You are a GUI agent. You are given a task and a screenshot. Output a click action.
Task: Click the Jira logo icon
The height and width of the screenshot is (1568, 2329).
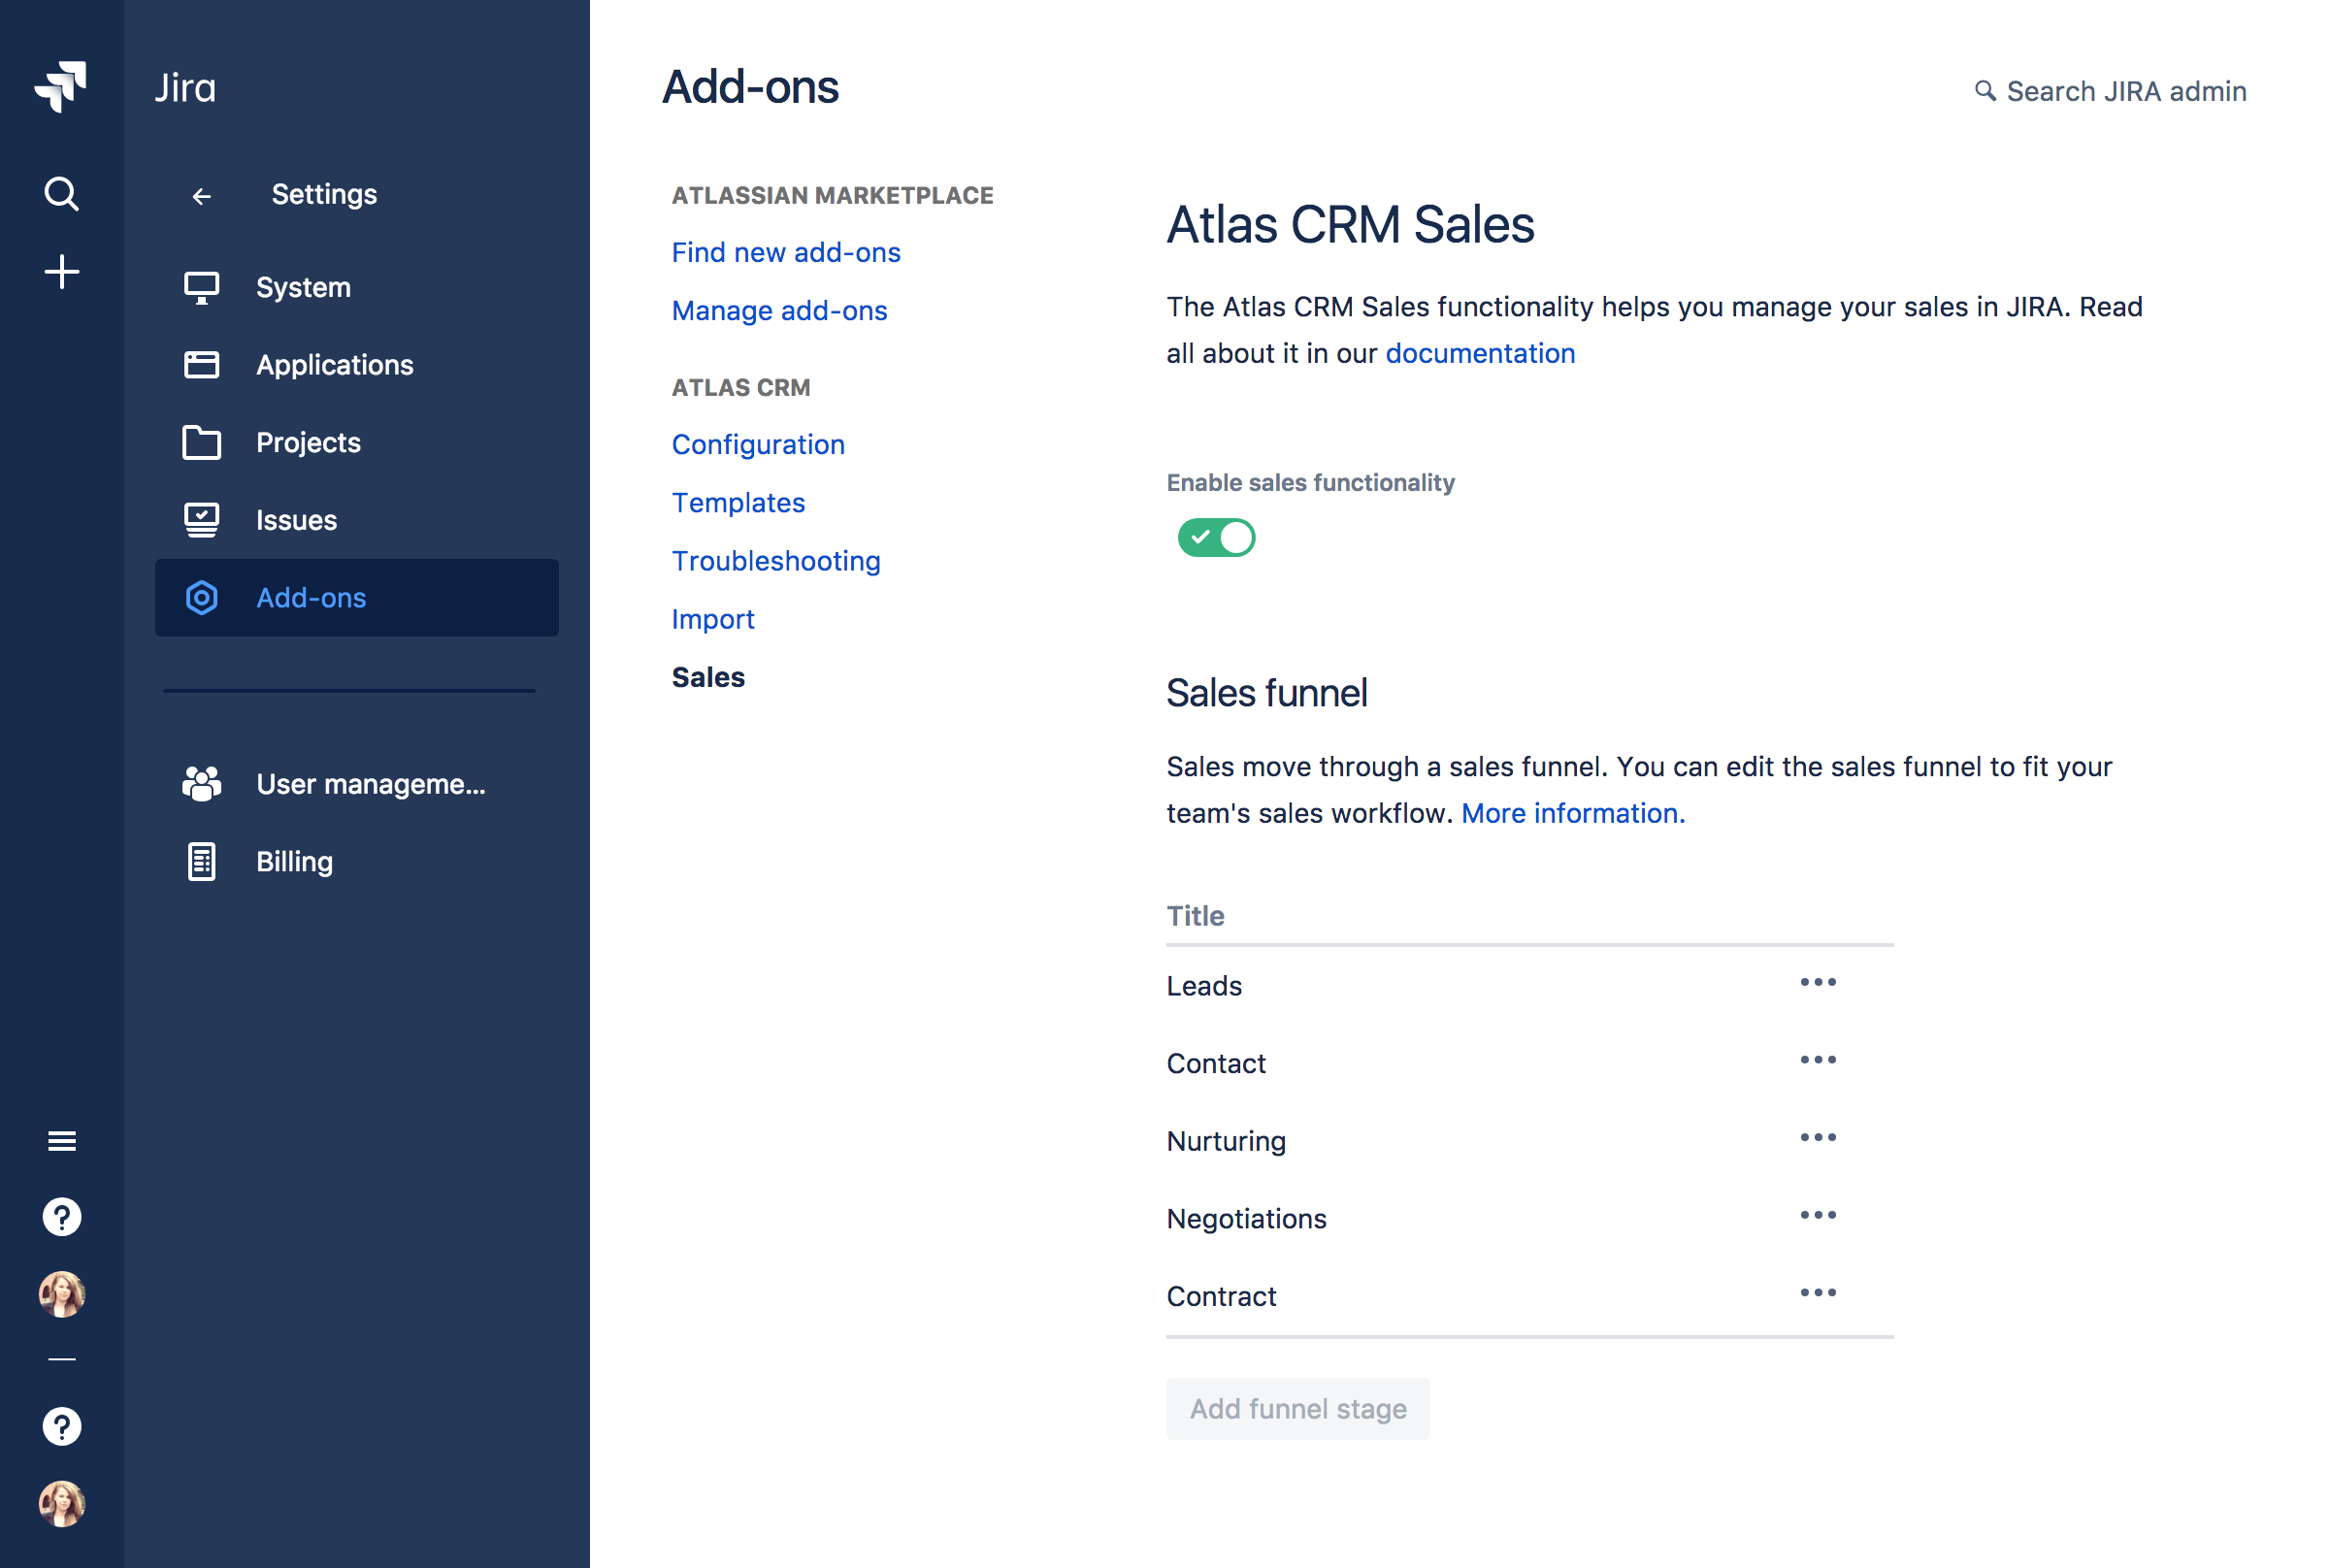(61, 87)
